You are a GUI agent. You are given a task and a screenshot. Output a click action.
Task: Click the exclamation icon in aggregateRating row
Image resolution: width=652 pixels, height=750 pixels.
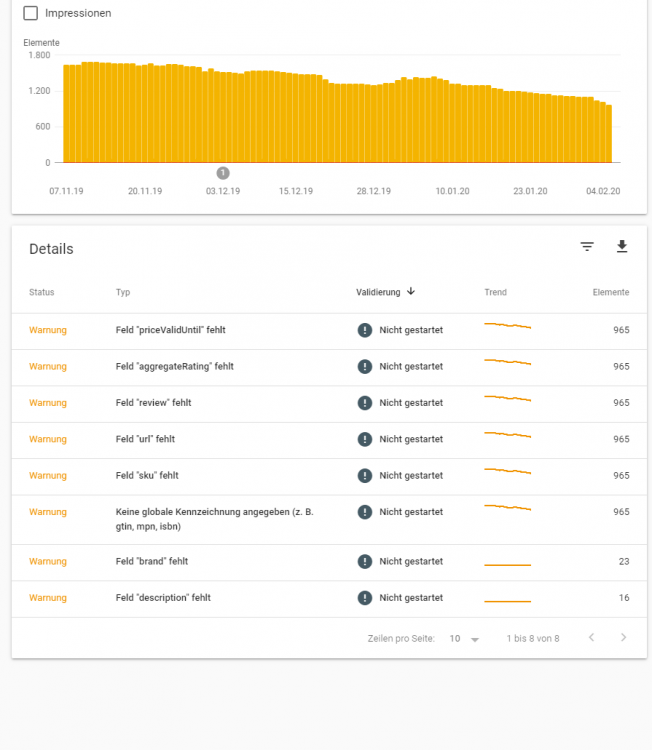coord(365,366)
